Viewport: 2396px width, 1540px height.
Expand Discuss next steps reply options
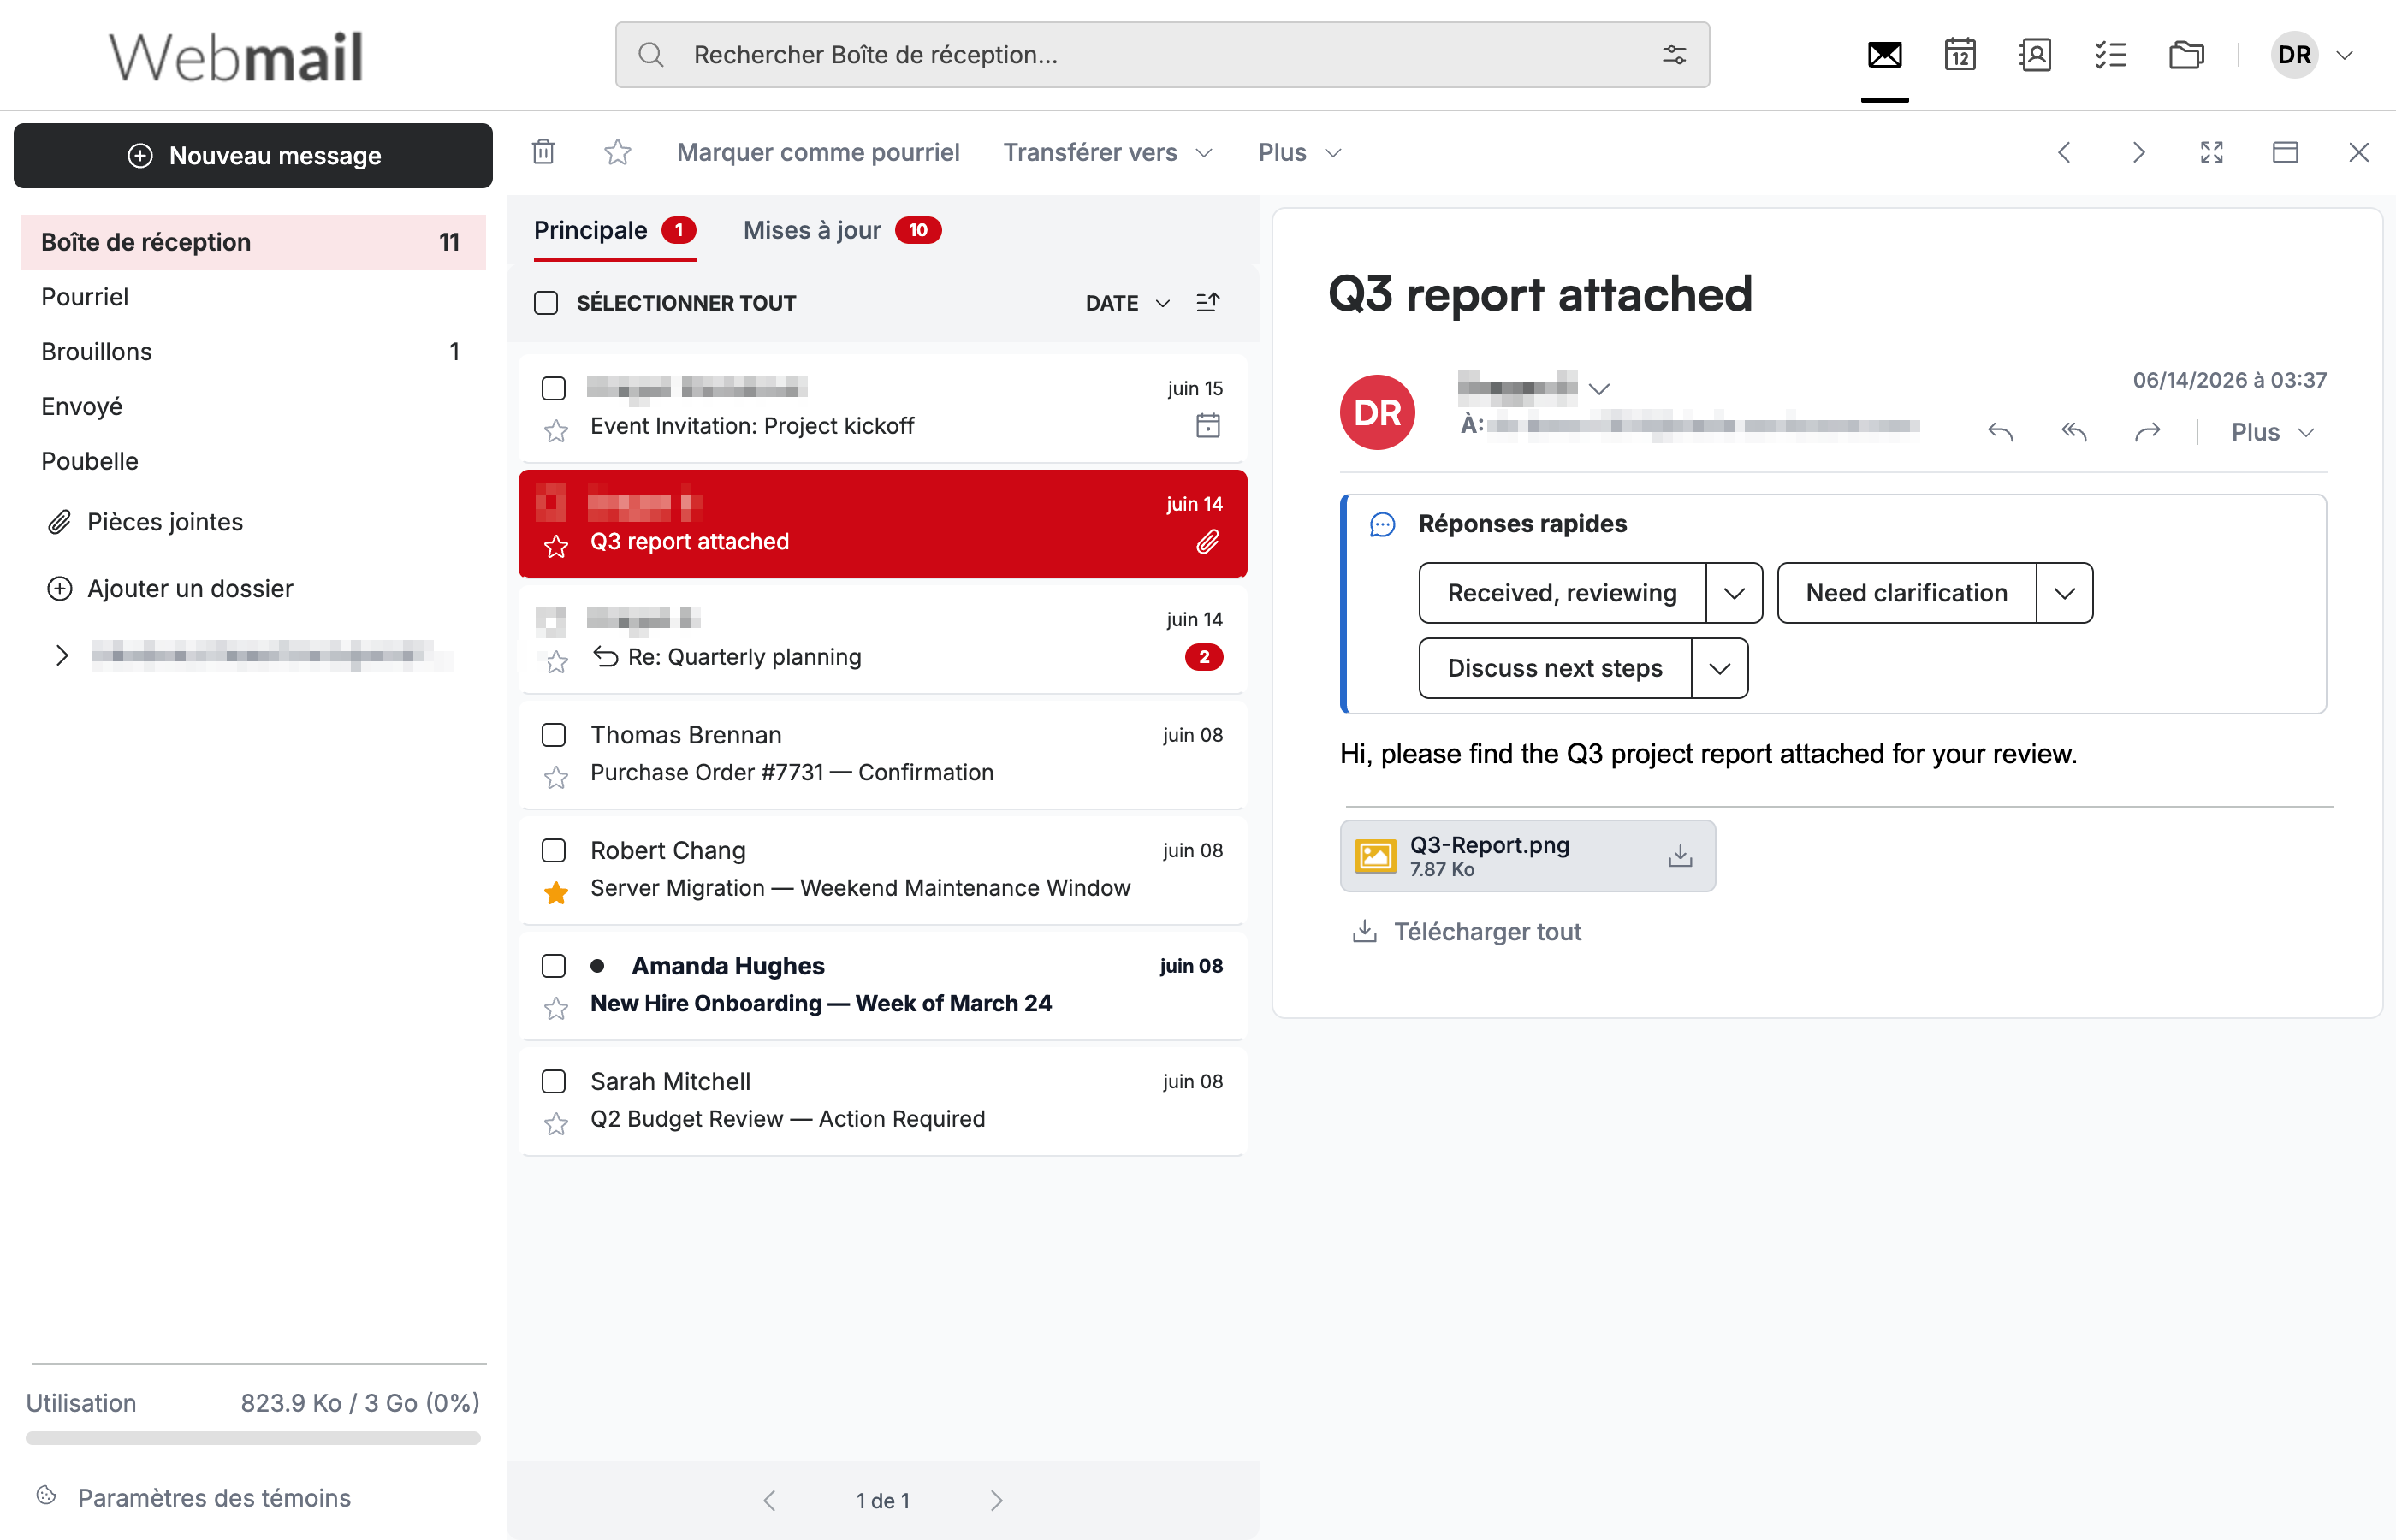[x=1719, y=668]
